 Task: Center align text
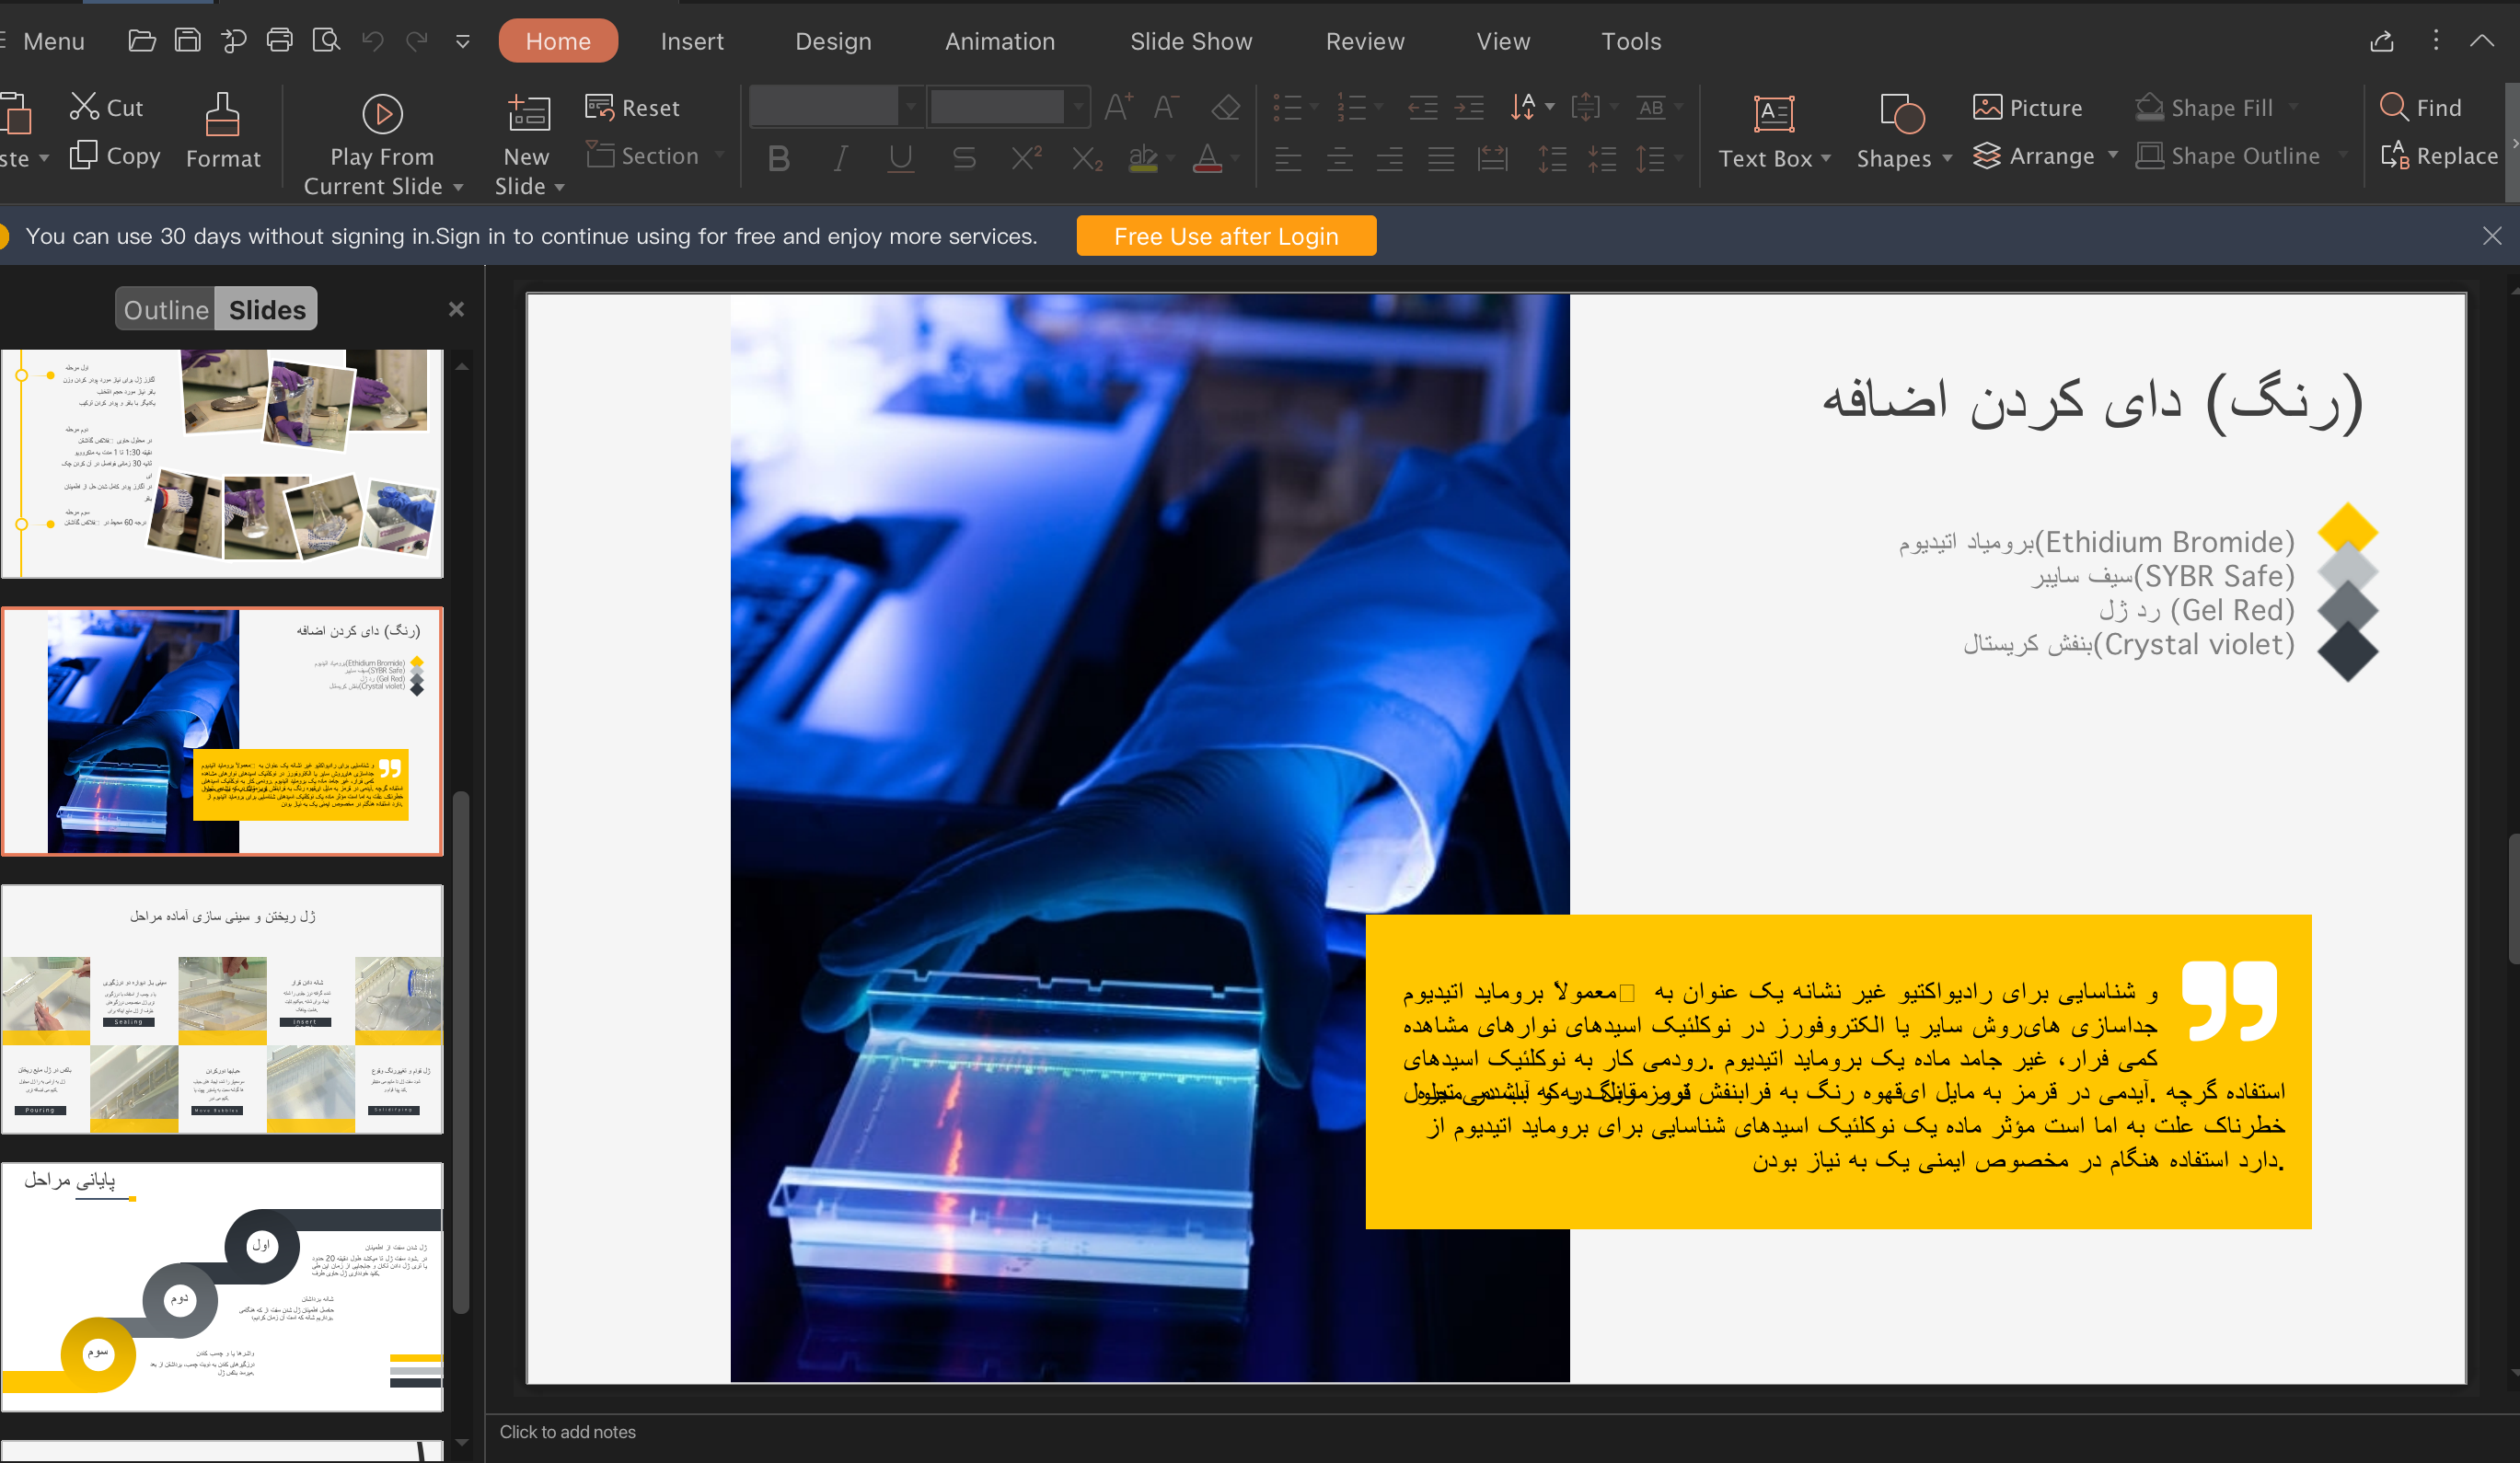[1339, 158]
